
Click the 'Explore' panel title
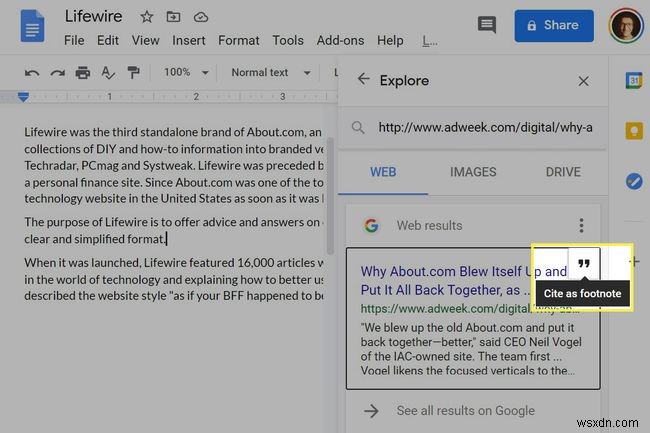pyautogui.click(x=404, y=81)
